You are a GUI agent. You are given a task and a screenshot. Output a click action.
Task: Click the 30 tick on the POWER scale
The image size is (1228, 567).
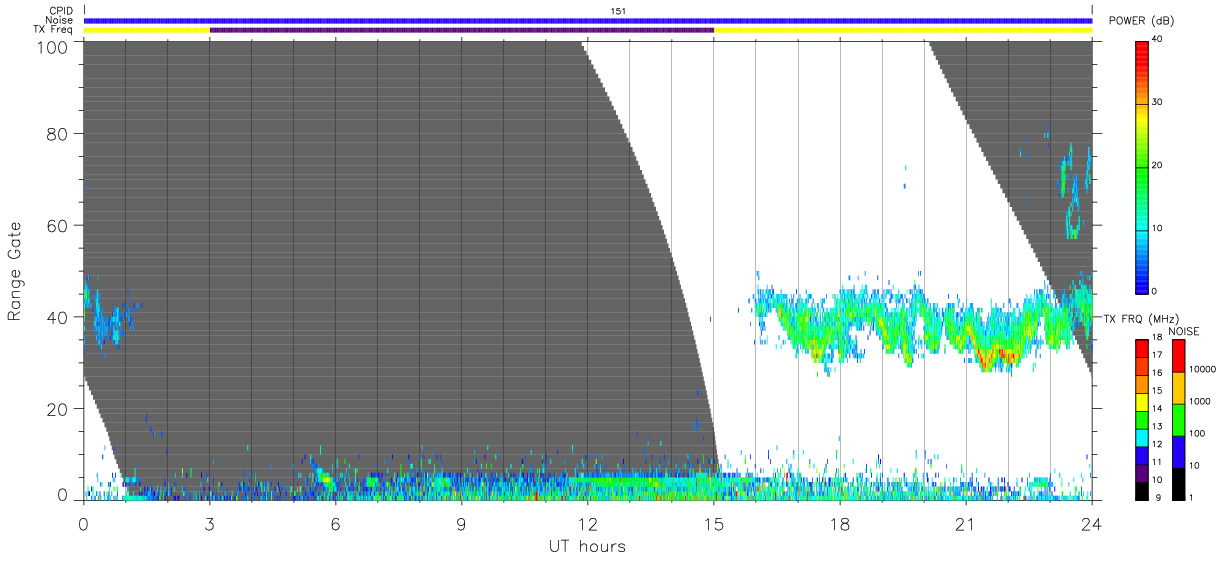1158,102
